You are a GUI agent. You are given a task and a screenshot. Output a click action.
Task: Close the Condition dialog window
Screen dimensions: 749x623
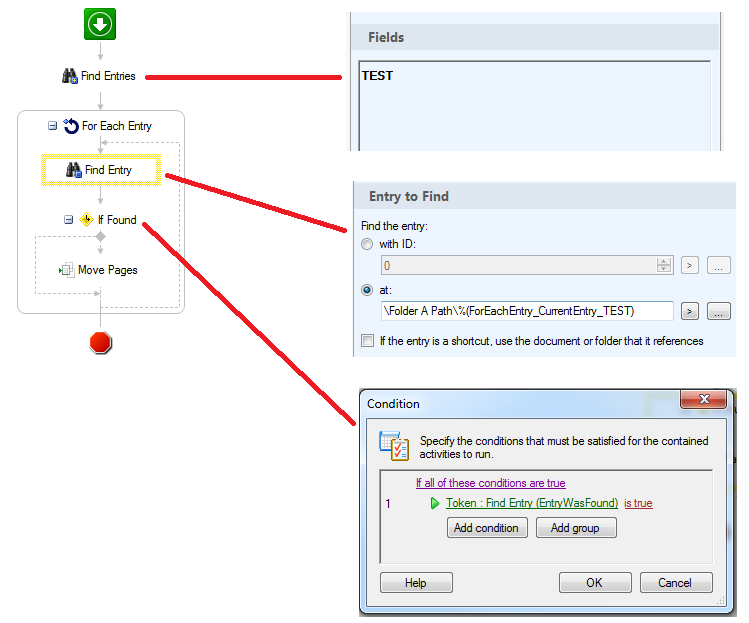point(704,399)
